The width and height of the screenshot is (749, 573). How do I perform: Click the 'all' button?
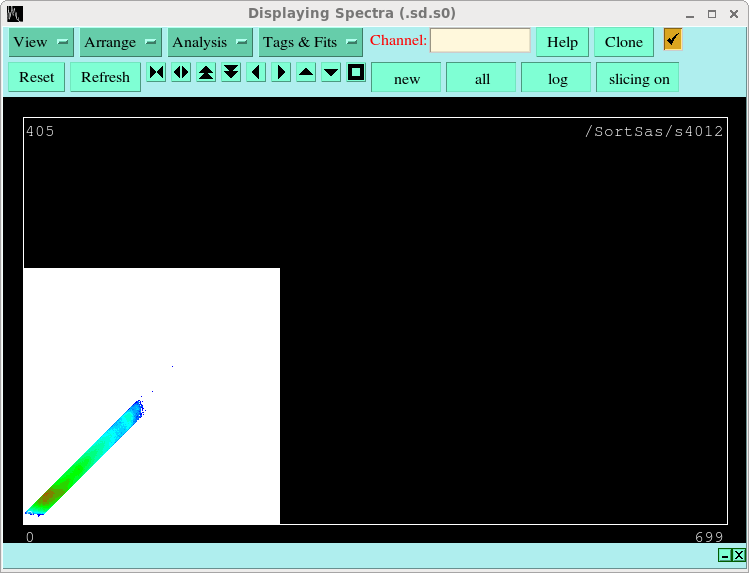(x=481, y=78)
